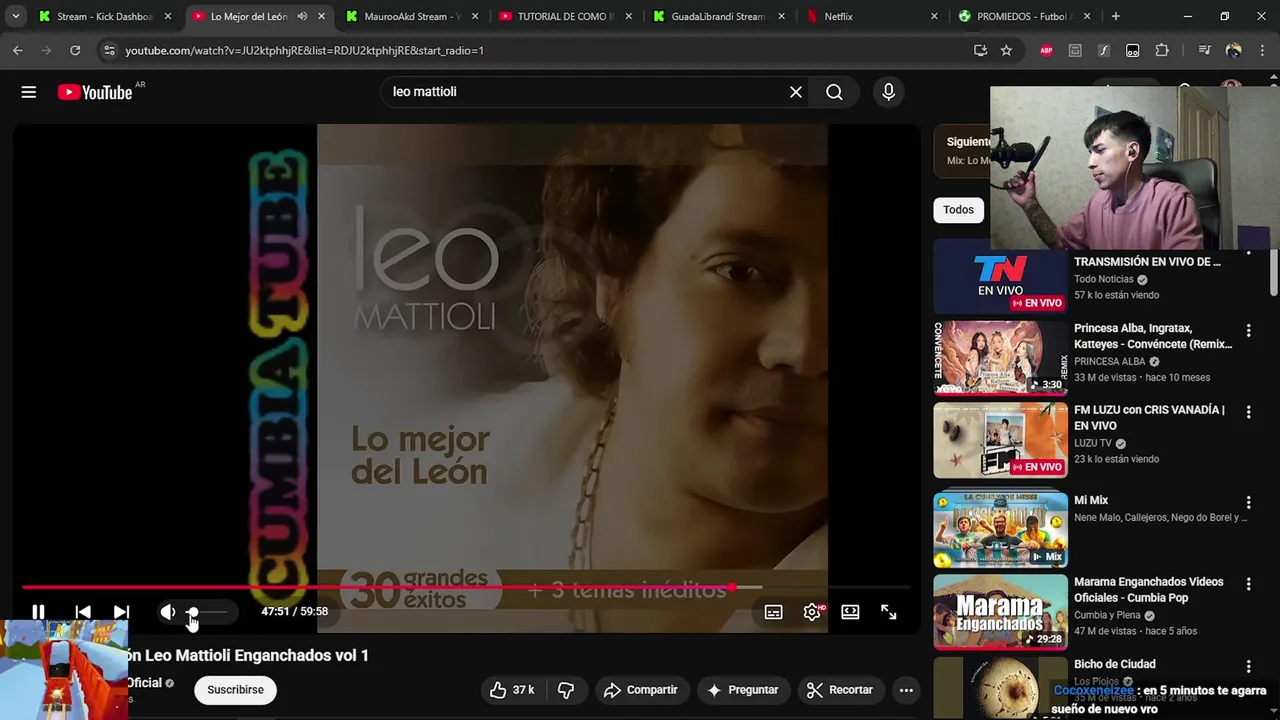Click the Compartir share button
Screen dimensions: 1280x720
pos(641,690)
